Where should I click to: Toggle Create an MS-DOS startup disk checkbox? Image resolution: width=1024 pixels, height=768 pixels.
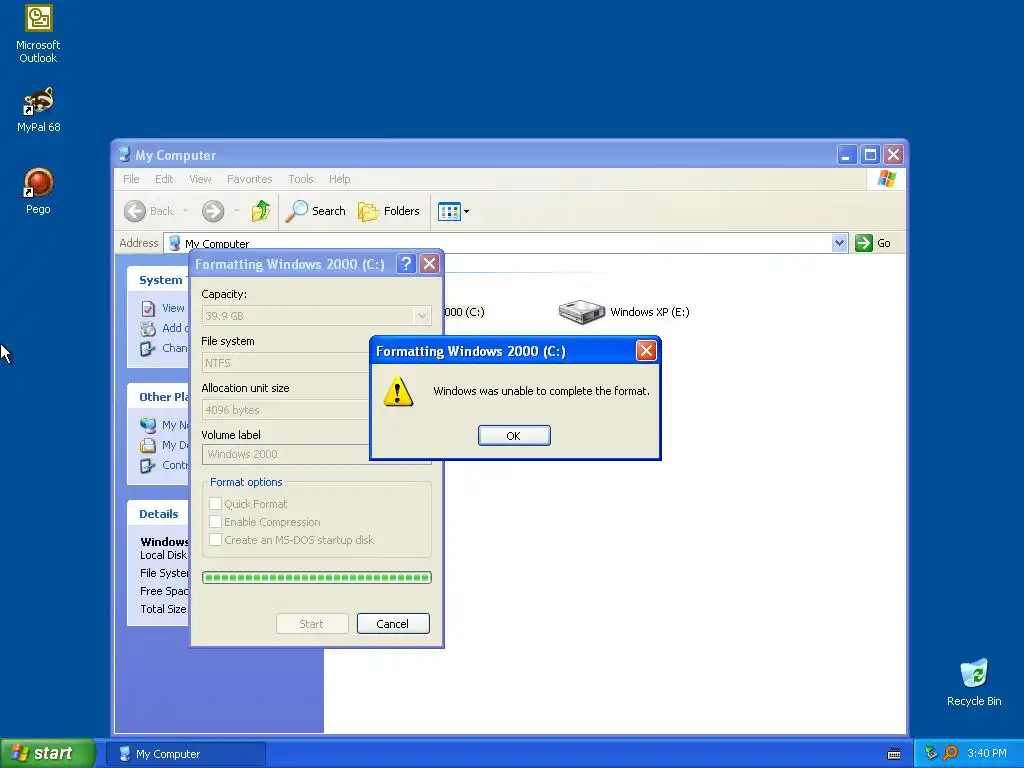click(x=215, y=540)
